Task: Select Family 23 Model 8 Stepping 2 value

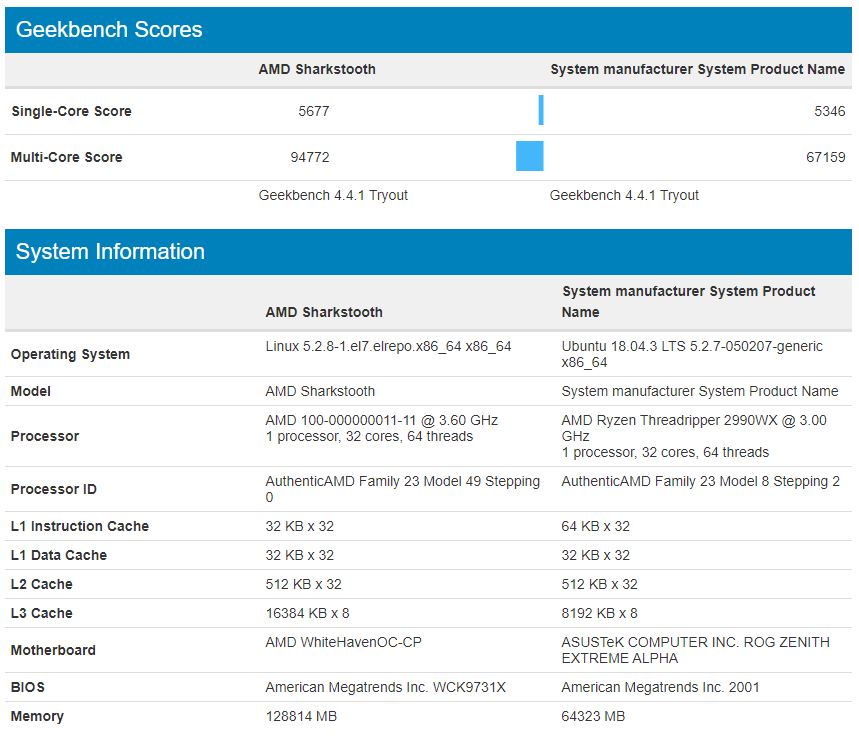Action: pyautogui.click(x=700, y=481)
